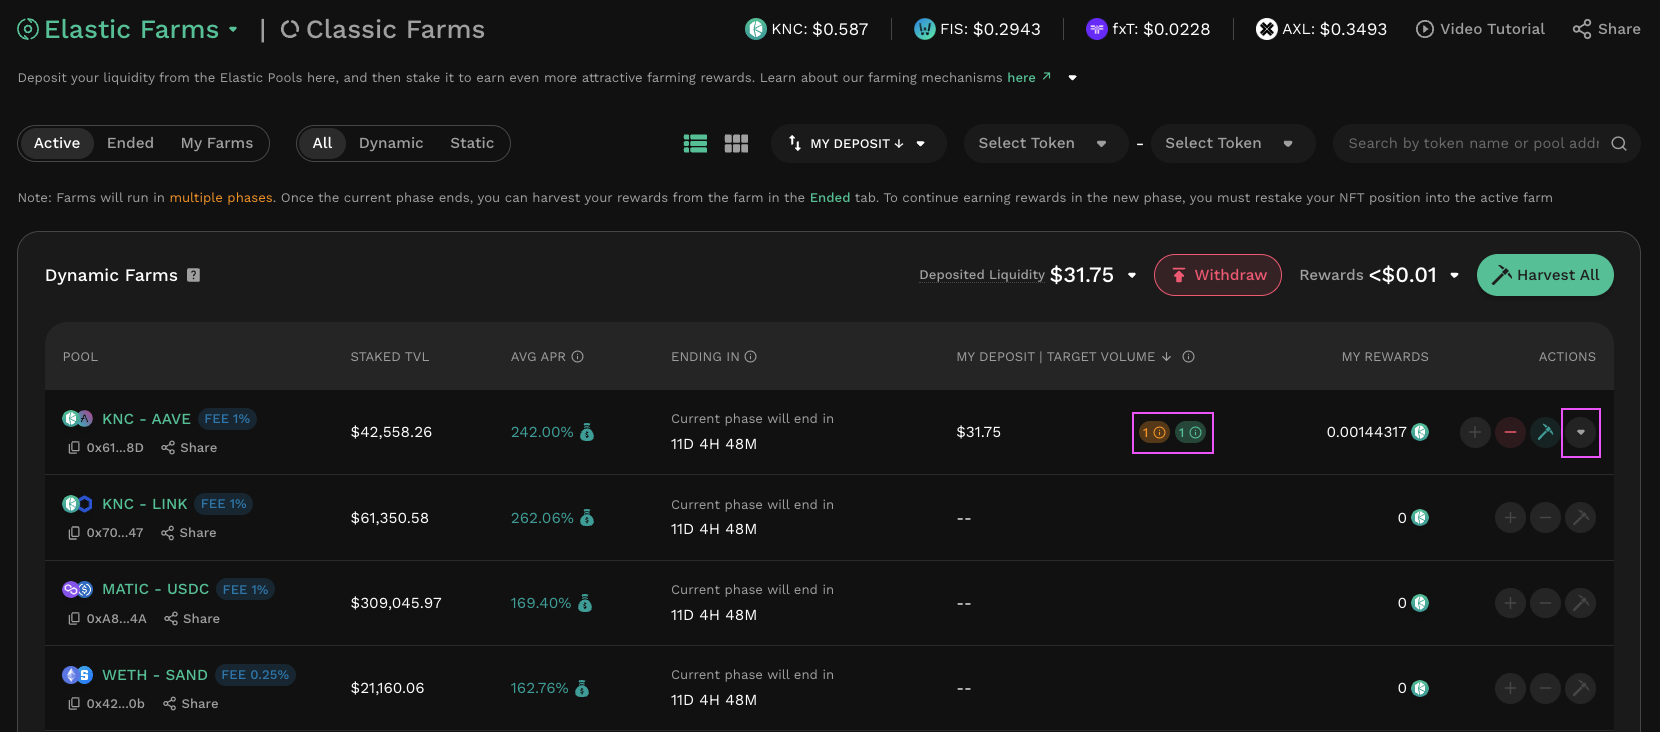Copy the WETH - SAND pool address 0x42...0b
Image resolution: width=1660 pixels, height=732 pixels.
(74, 704)
